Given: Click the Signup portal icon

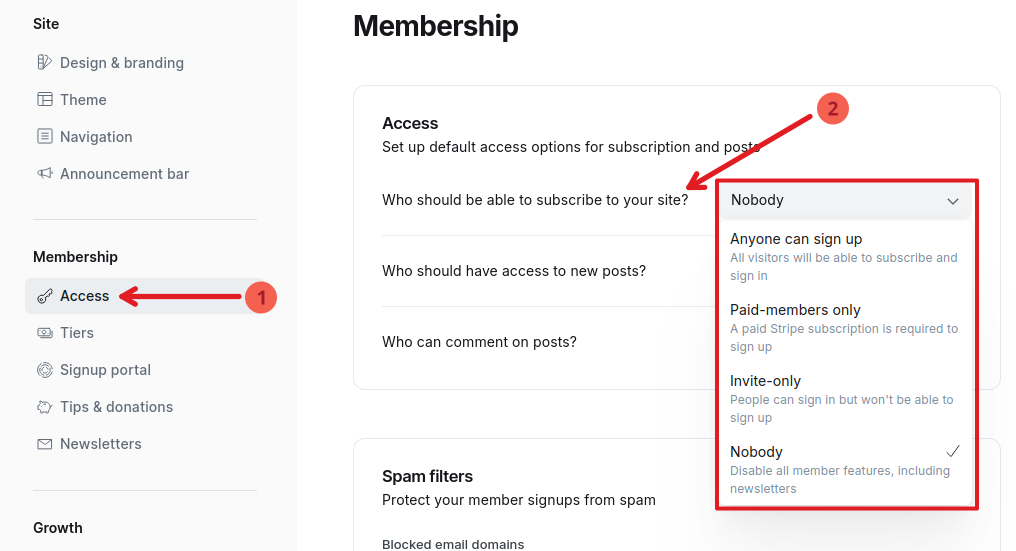Looking at the screenshot, I should click(44, 370).
